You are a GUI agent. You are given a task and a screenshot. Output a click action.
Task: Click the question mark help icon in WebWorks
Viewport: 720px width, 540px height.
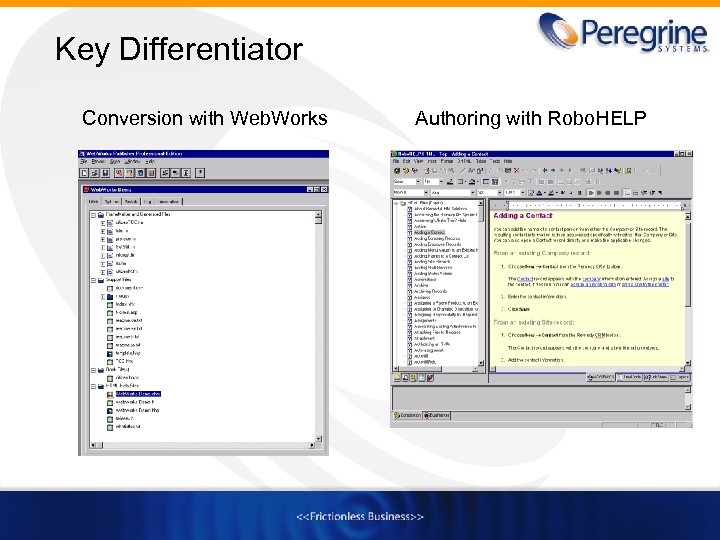click(200, 173)
